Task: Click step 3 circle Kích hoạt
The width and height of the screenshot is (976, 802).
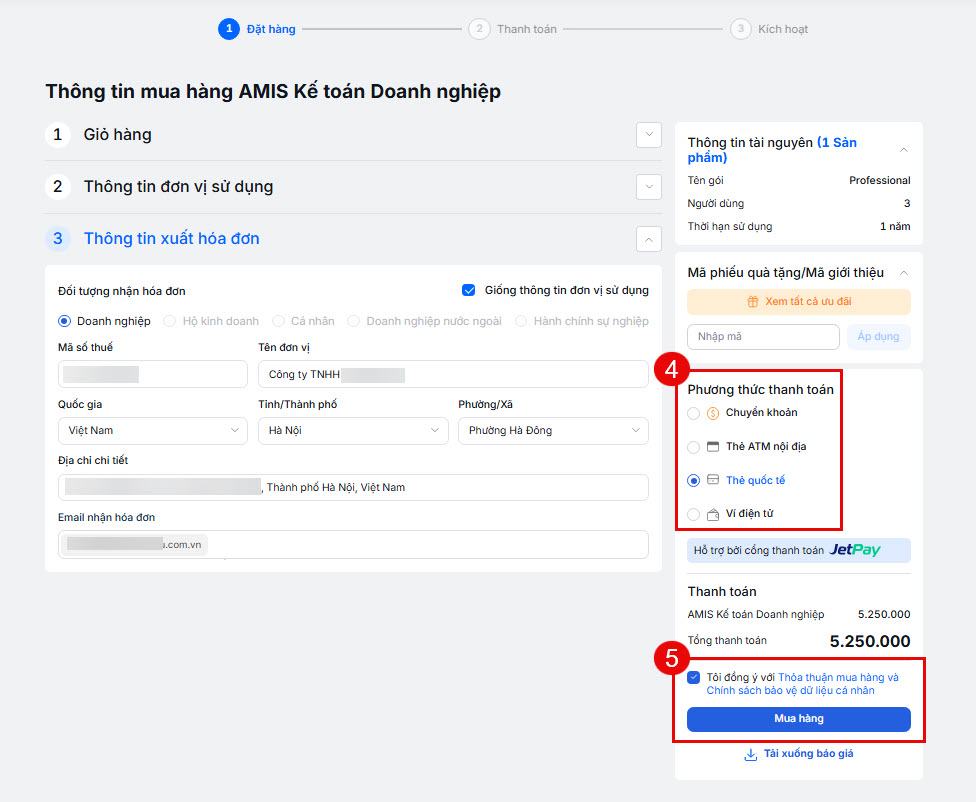Action: [x=741, y=29]
